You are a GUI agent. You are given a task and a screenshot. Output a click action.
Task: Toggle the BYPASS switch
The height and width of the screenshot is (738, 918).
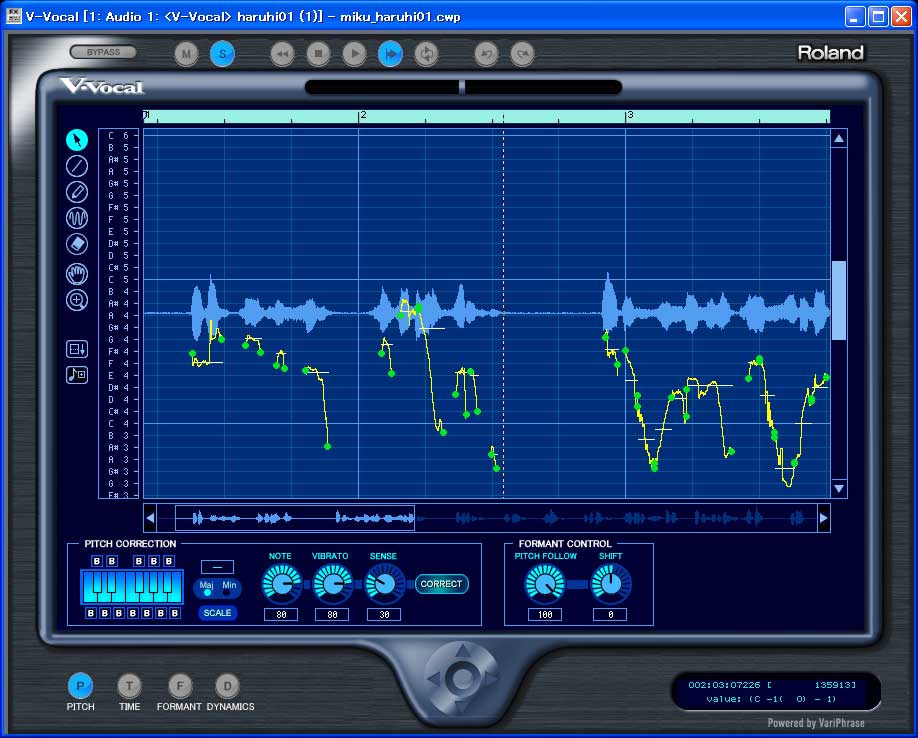point(103,52)
